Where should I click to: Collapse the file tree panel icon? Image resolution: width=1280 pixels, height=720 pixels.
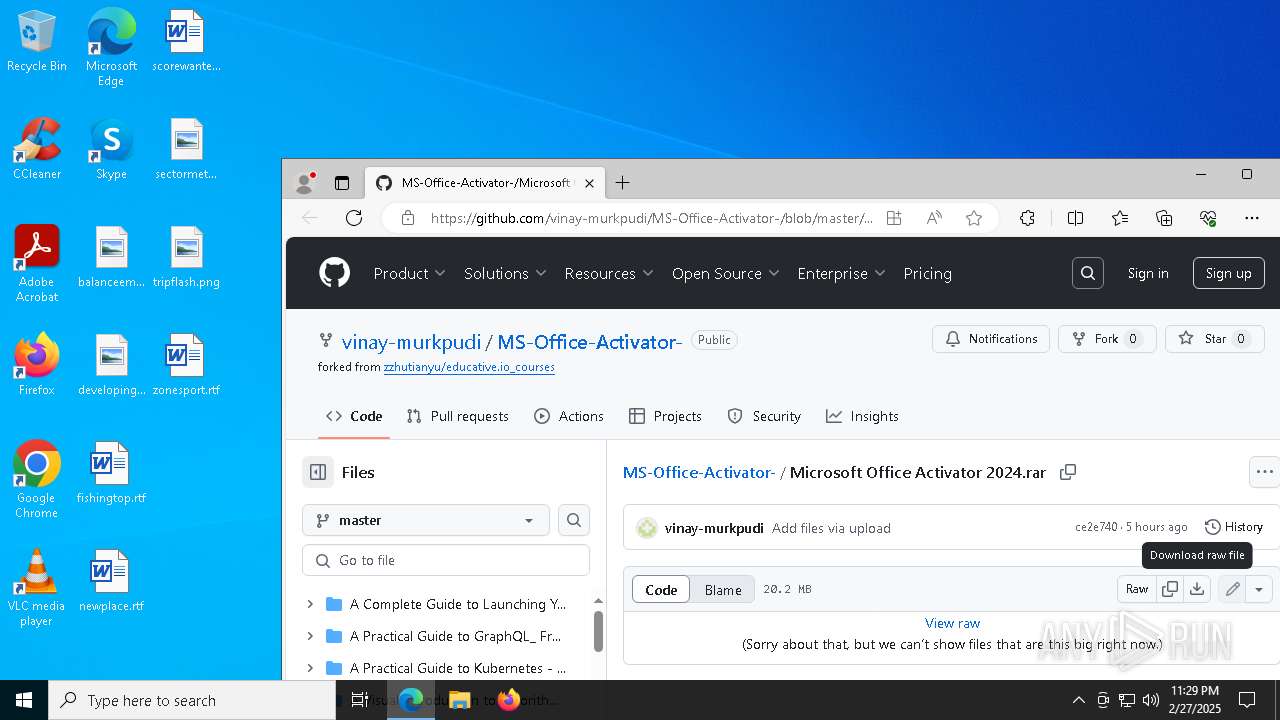[318, 472]
